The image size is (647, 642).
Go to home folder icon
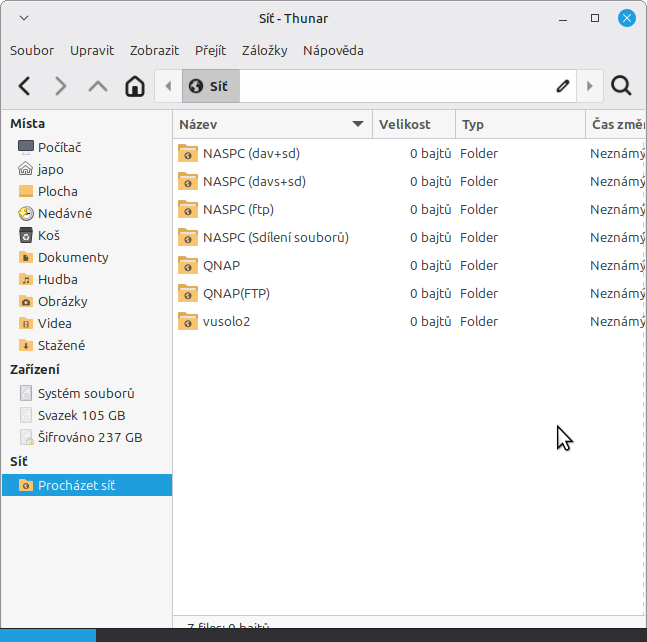point(135,86)
